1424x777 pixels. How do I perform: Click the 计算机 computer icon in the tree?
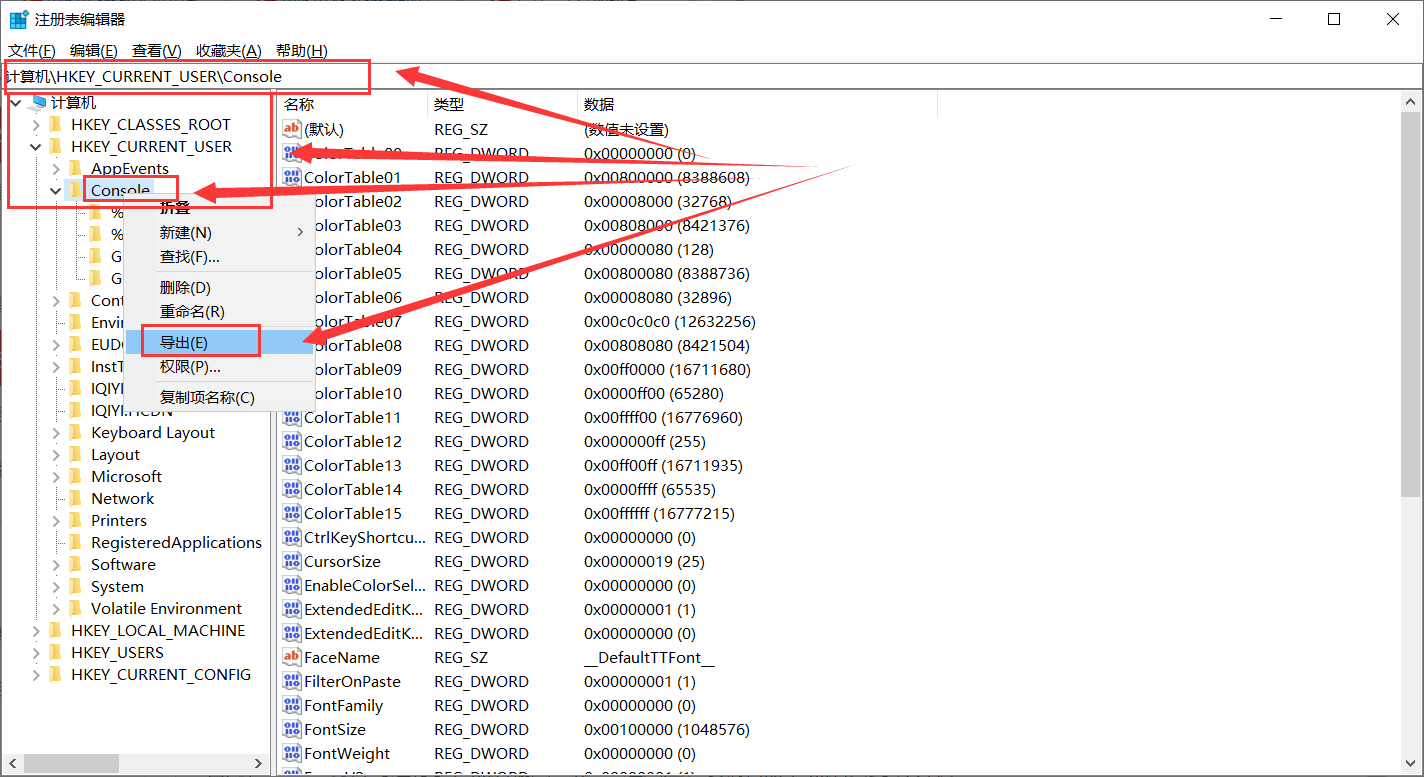(x=39, y=102)
